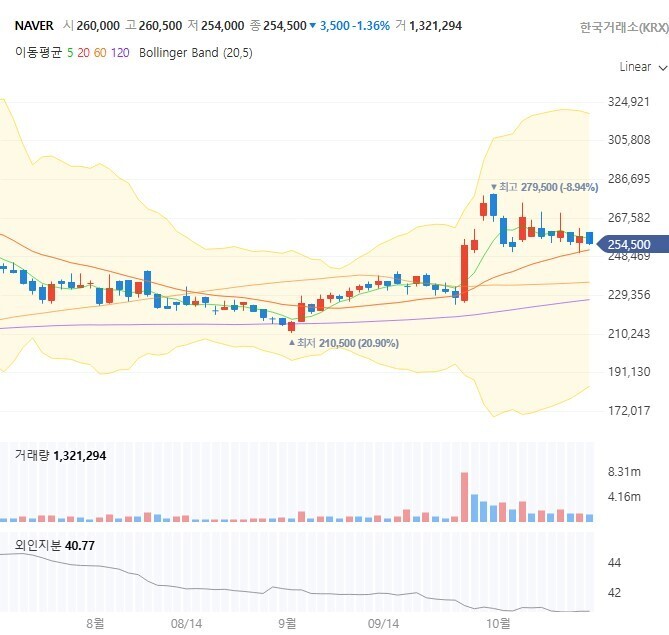
Task: Click the 42 foreign ownership axis label
Action: (614, 592)
